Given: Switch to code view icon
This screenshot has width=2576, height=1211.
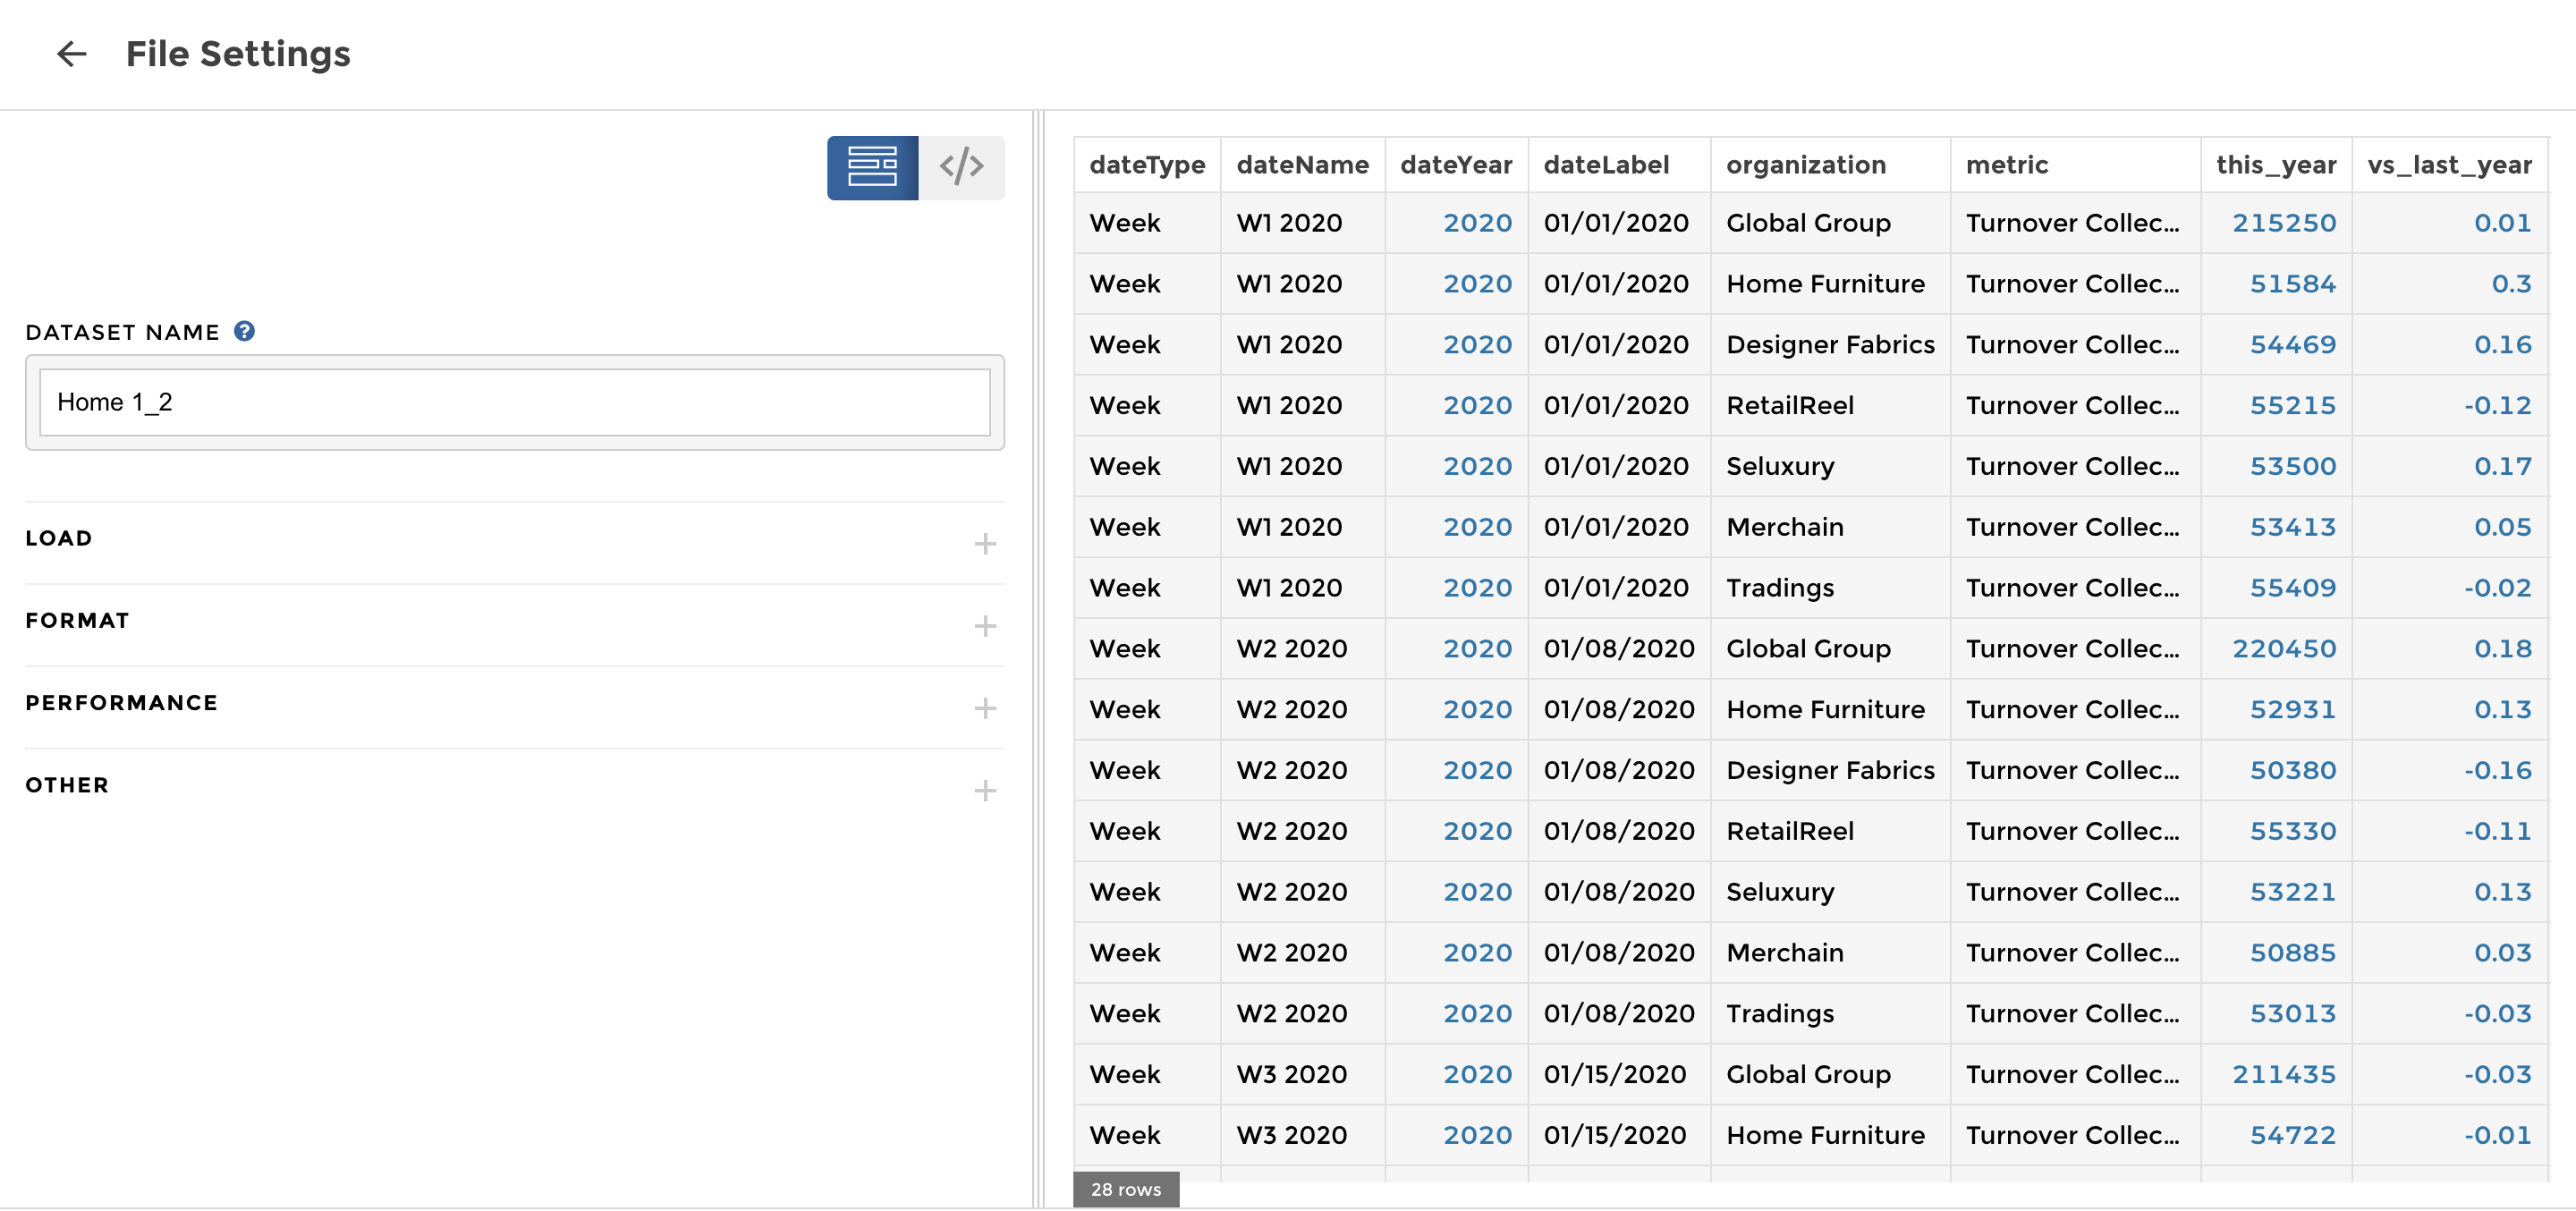Looking at the screenshot, I should click(961, 167).
